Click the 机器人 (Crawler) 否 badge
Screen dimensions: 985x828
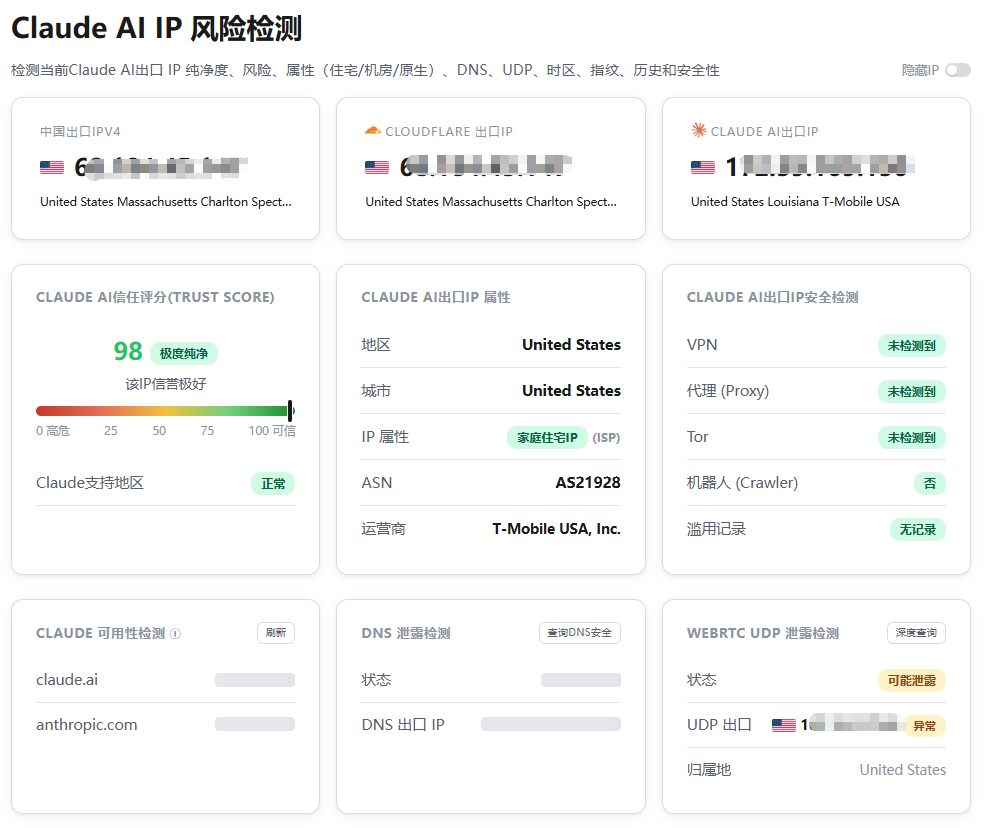click(x=930, y=484)
